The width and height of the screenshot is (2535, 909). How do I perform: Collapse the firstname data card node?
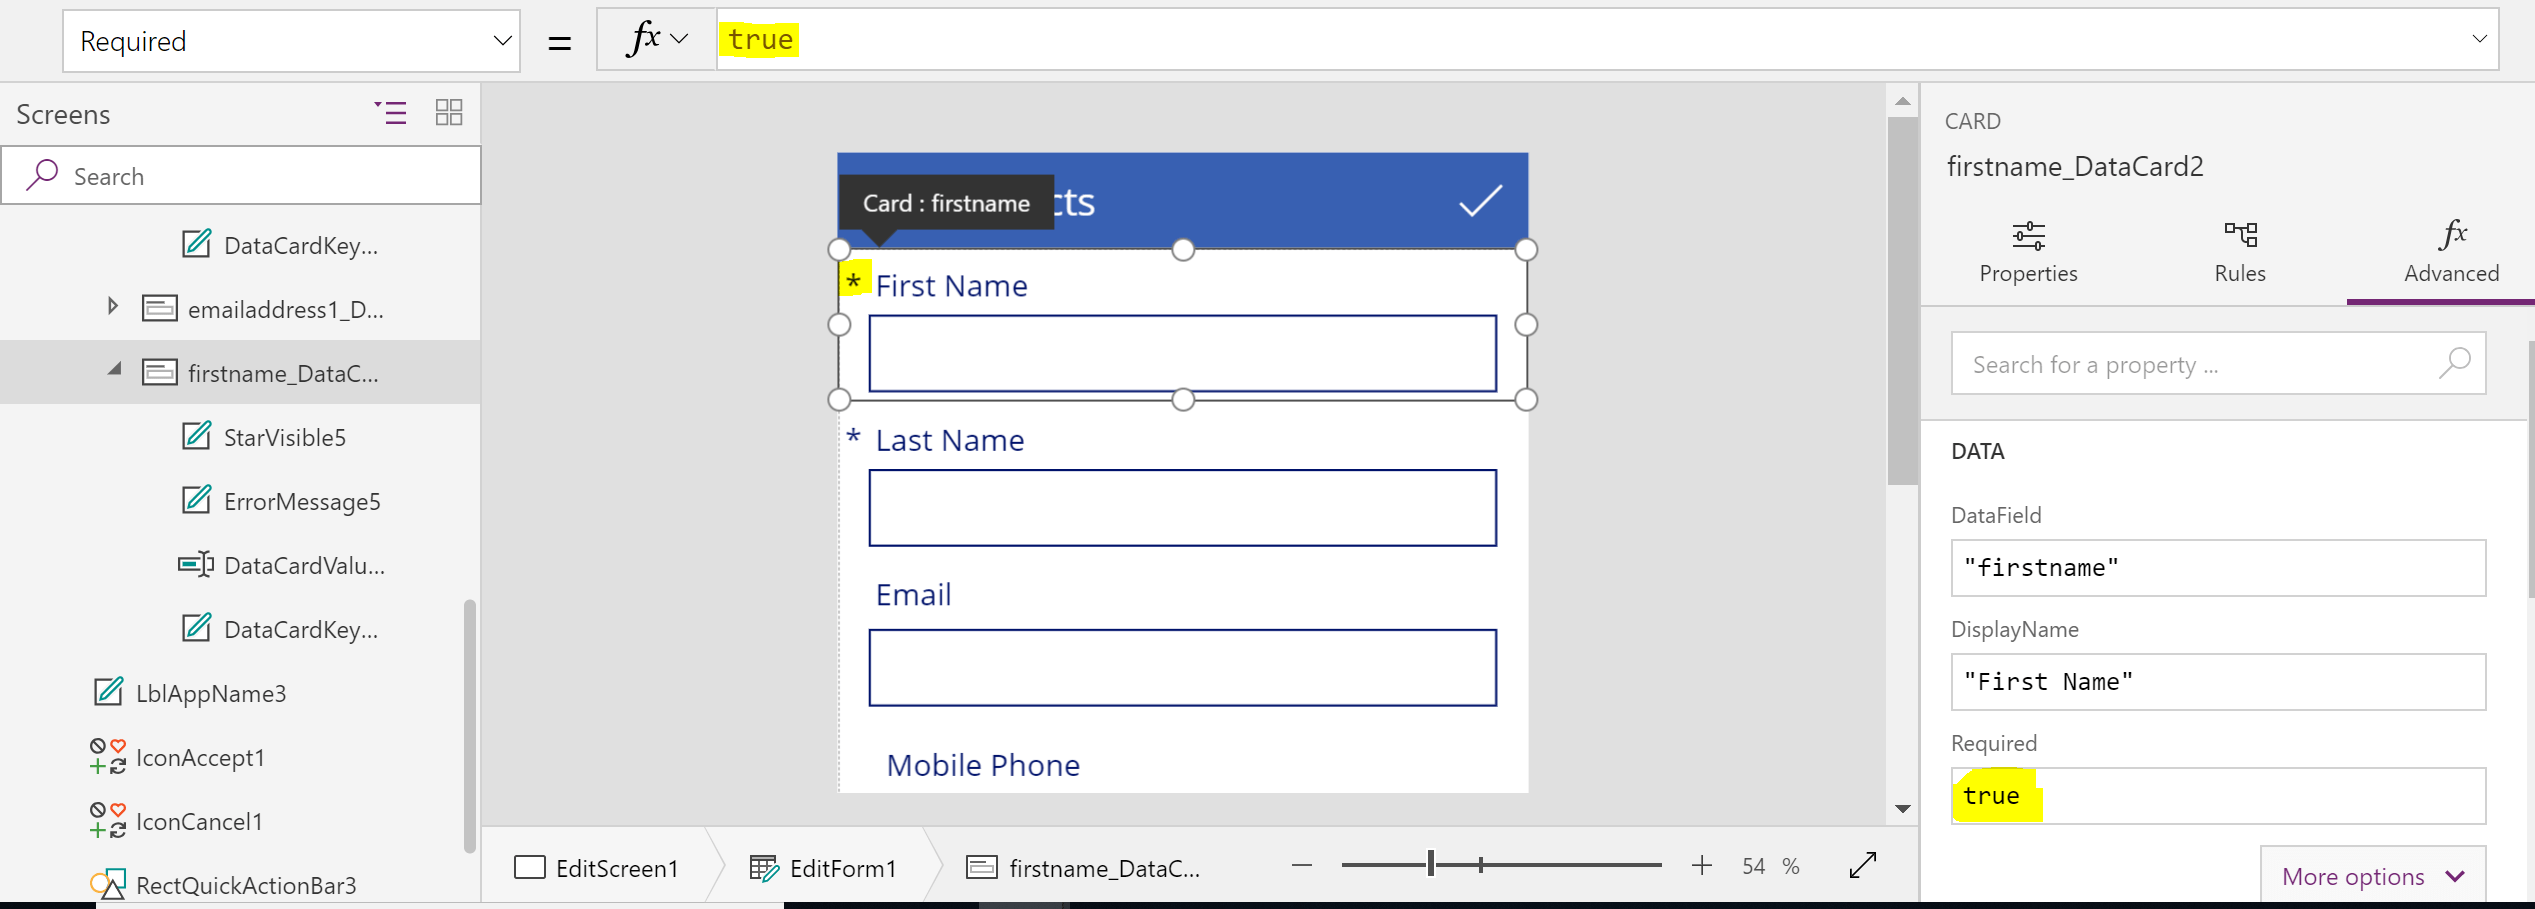pos(115,370)
